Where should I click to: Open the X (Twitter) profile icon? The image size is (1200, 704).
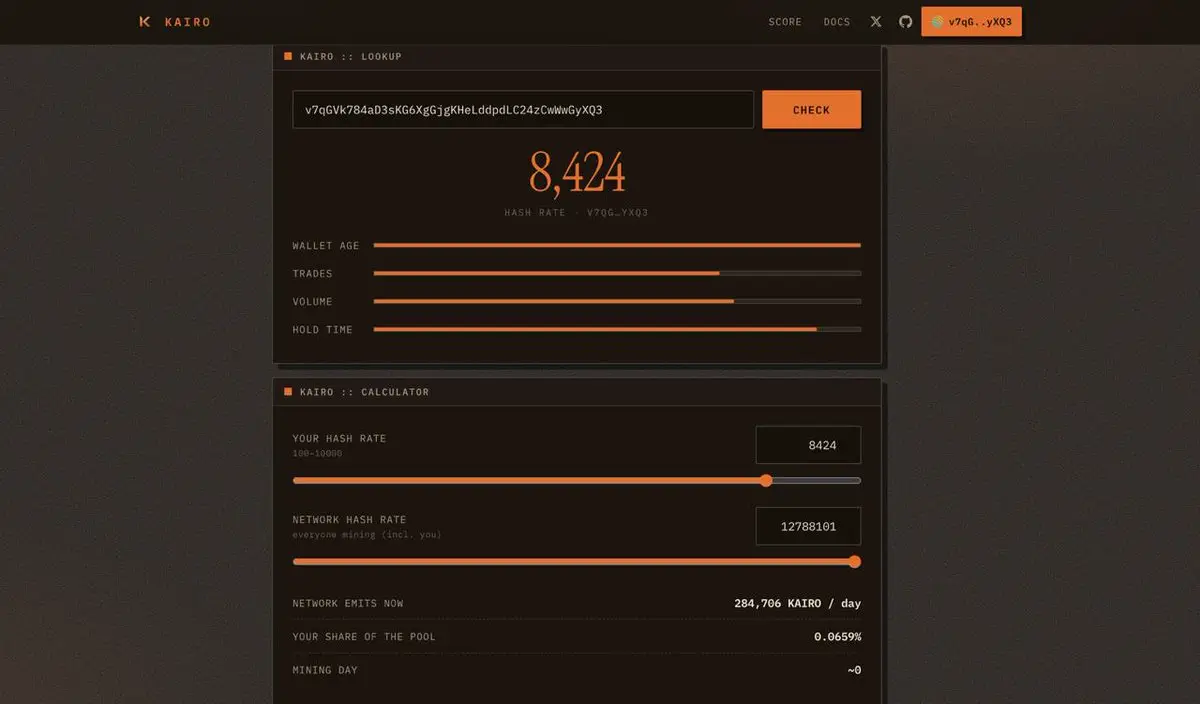pyautogui.click(x=876, y=21)
